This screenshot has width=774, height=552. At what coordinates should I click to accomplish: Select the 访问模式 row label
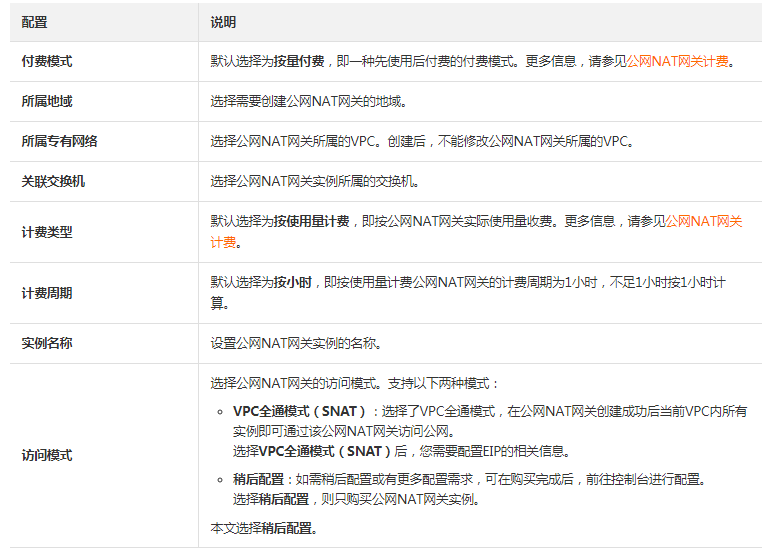47,455
